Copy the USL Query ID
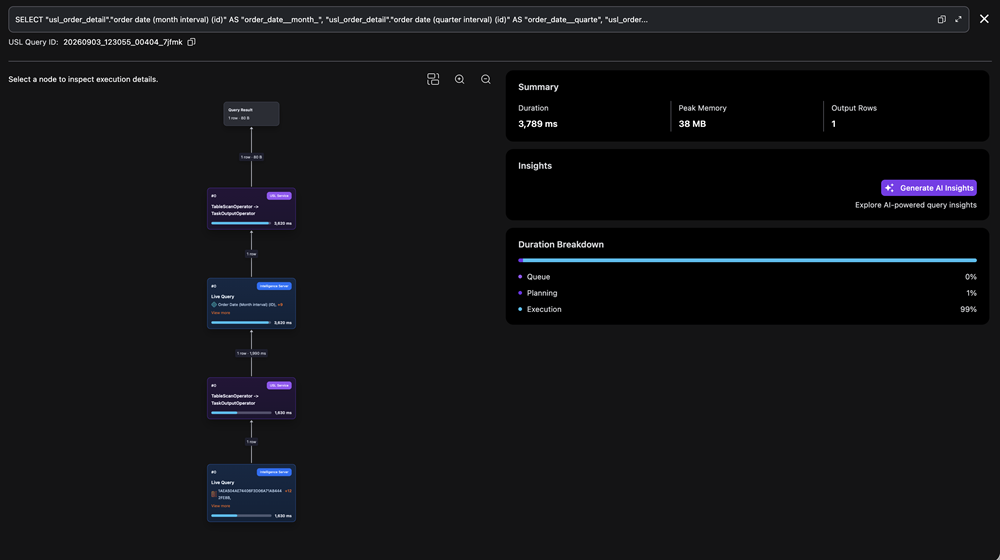1000x560 pixels. pyautogui.click(x=191, y=42)
